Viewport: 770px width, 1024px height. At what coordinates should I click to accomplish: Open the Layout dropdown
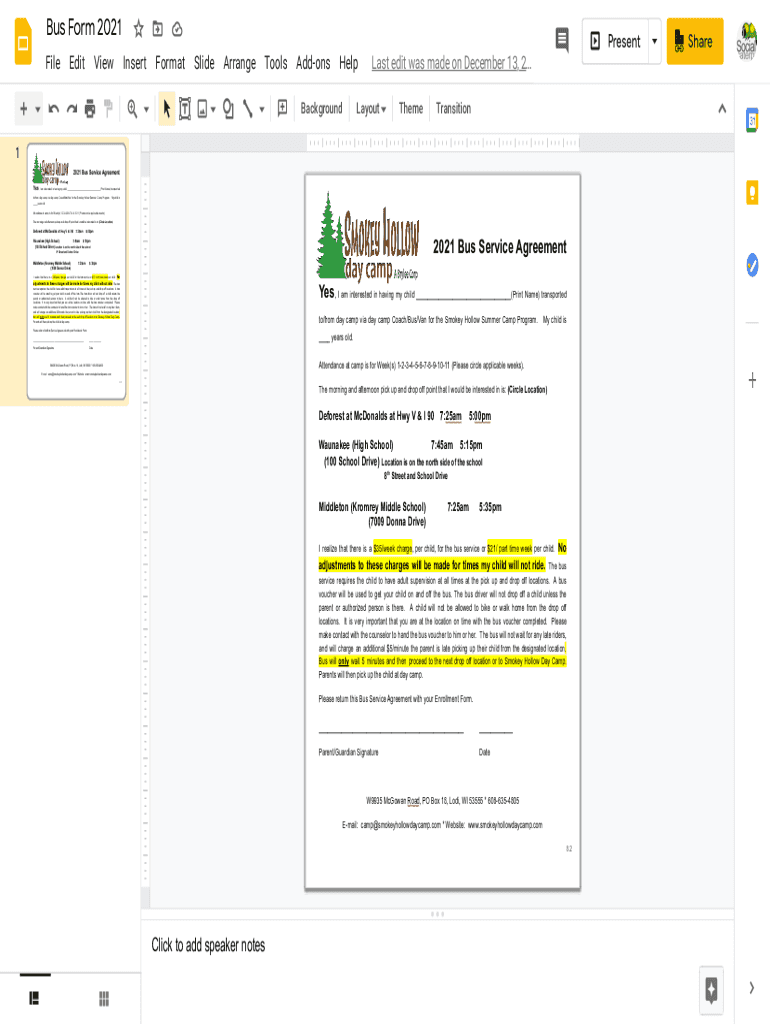(371, 108)
